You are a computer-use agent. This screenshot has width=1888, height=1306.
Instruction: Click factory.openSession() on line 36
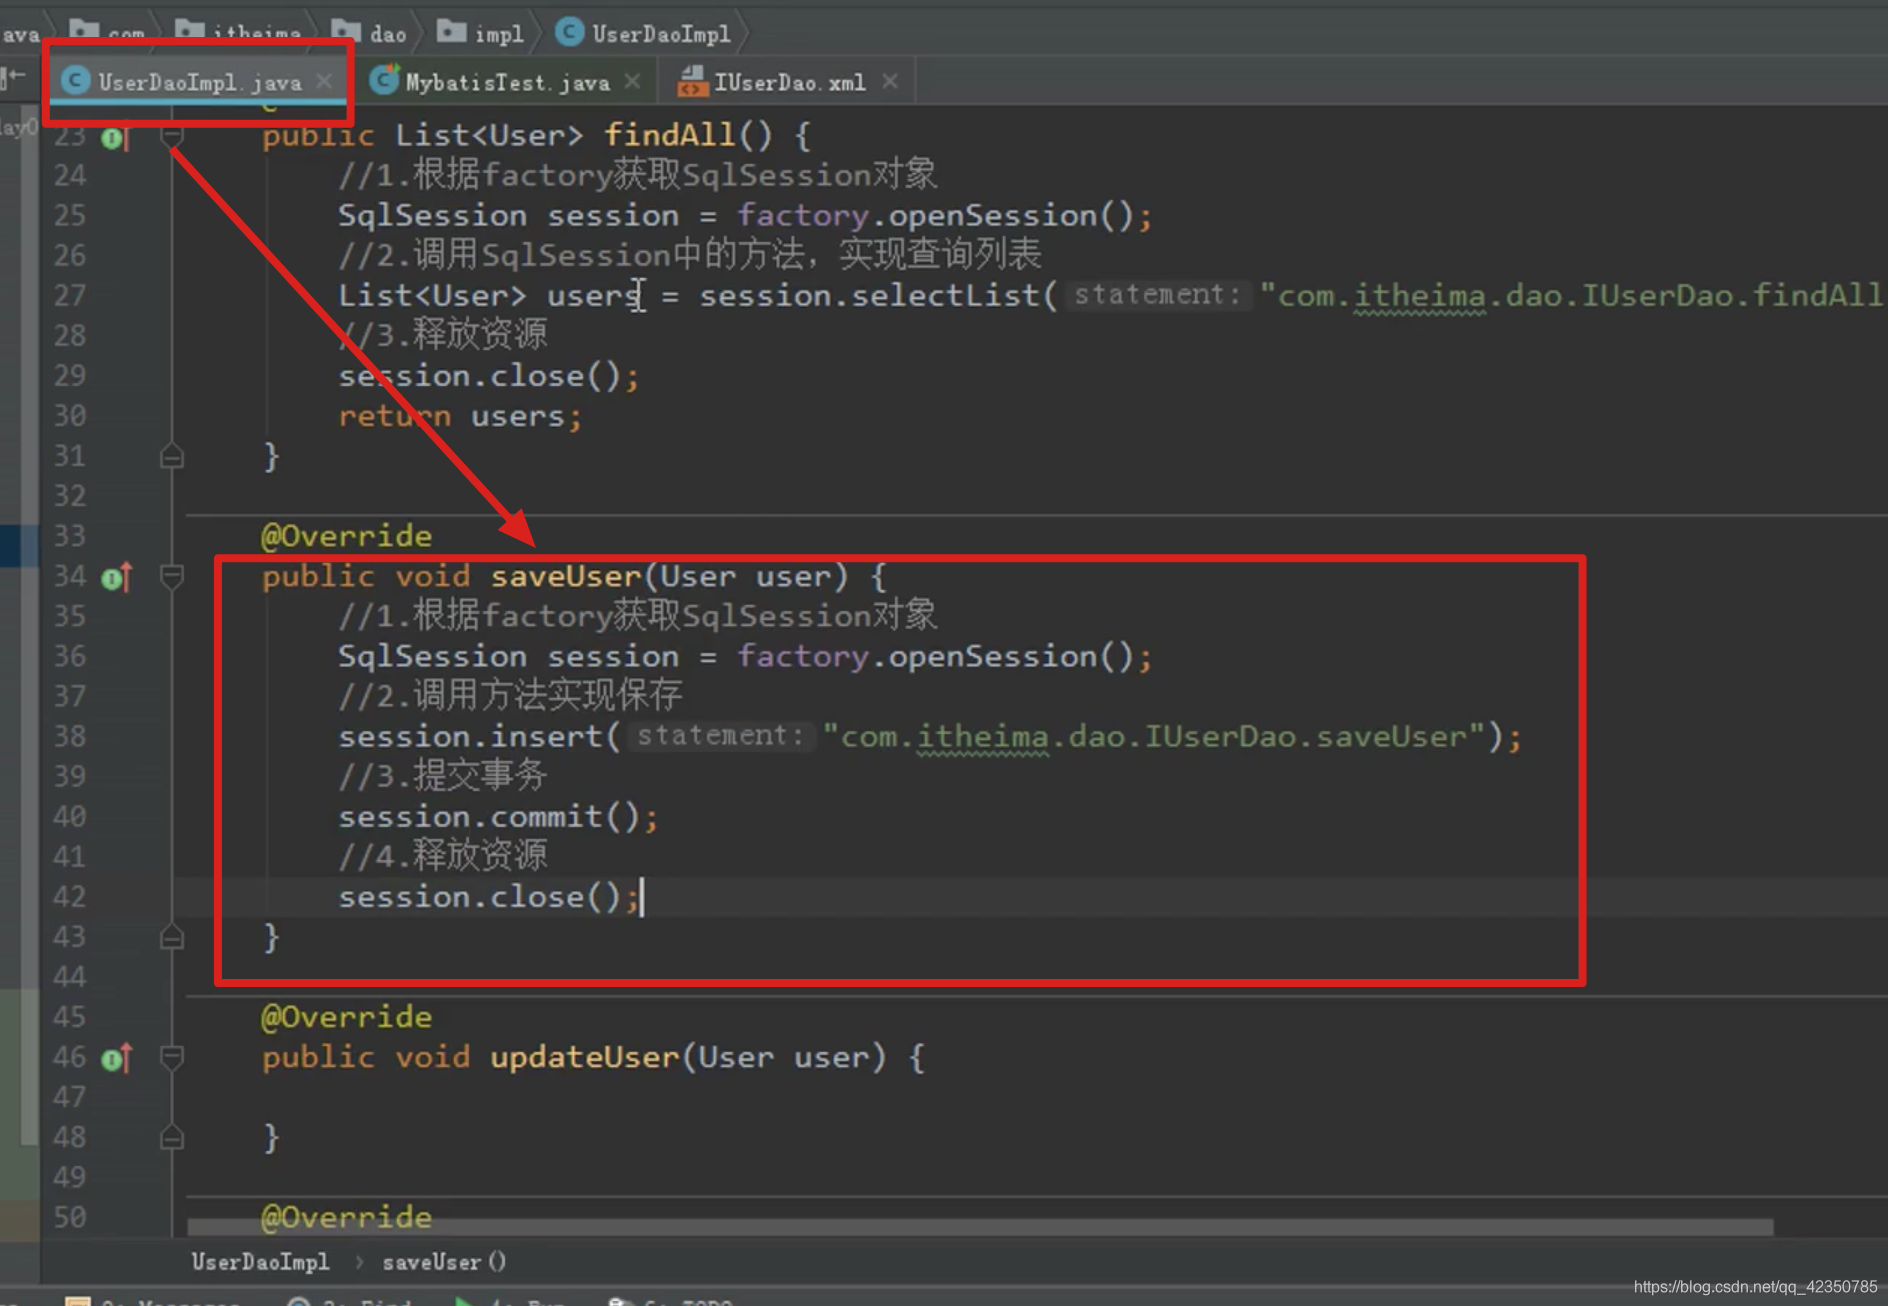pyautogui.click(x=935, y=657)
